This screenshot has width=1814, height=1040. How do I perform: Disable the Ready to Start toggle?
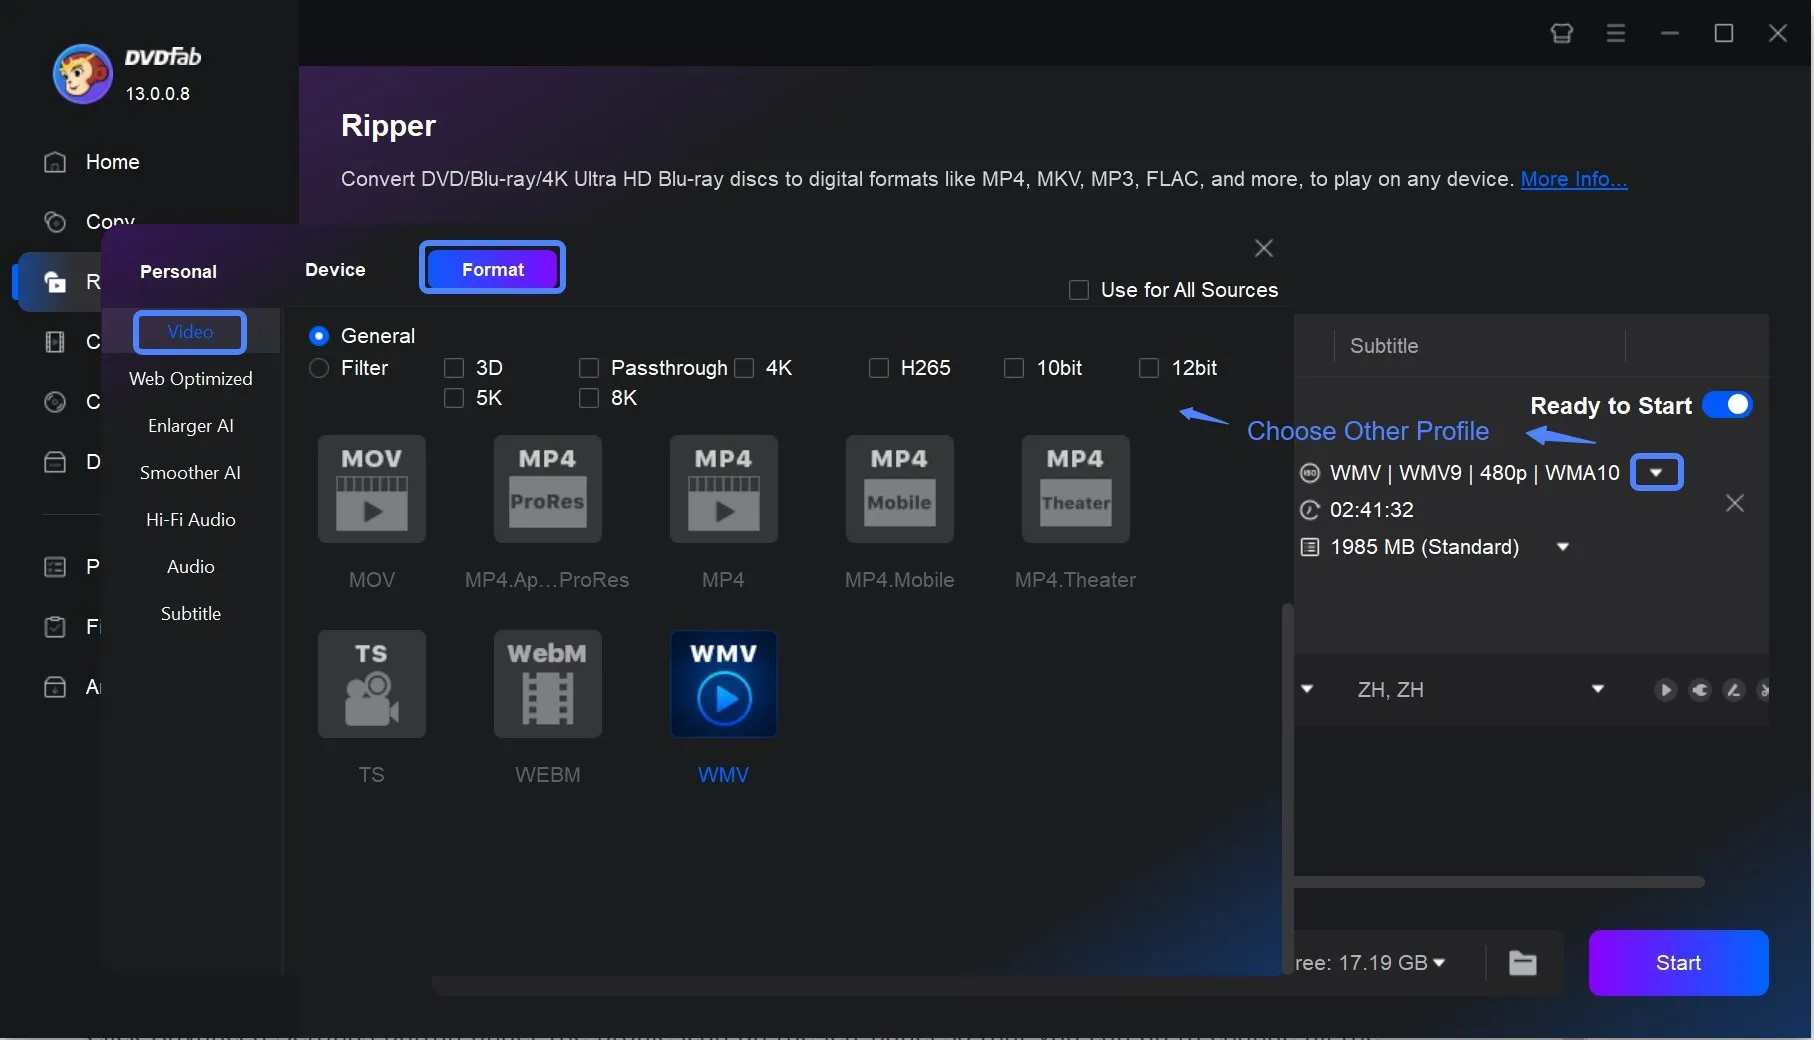pos(1728,405)
